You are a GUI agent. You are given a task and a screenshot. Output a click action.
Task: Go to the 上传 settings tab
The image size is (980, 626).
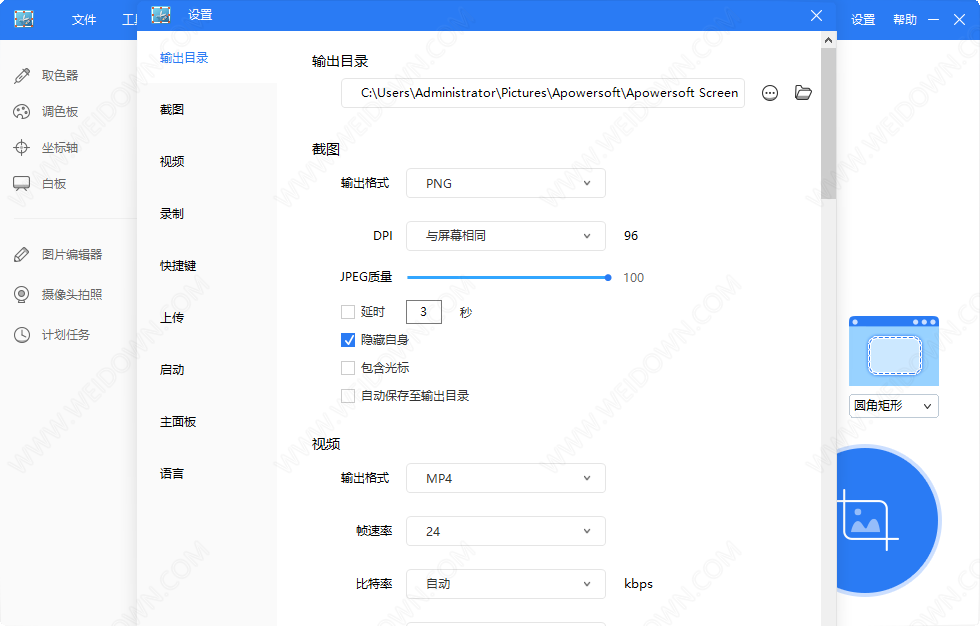coord(172,318)
